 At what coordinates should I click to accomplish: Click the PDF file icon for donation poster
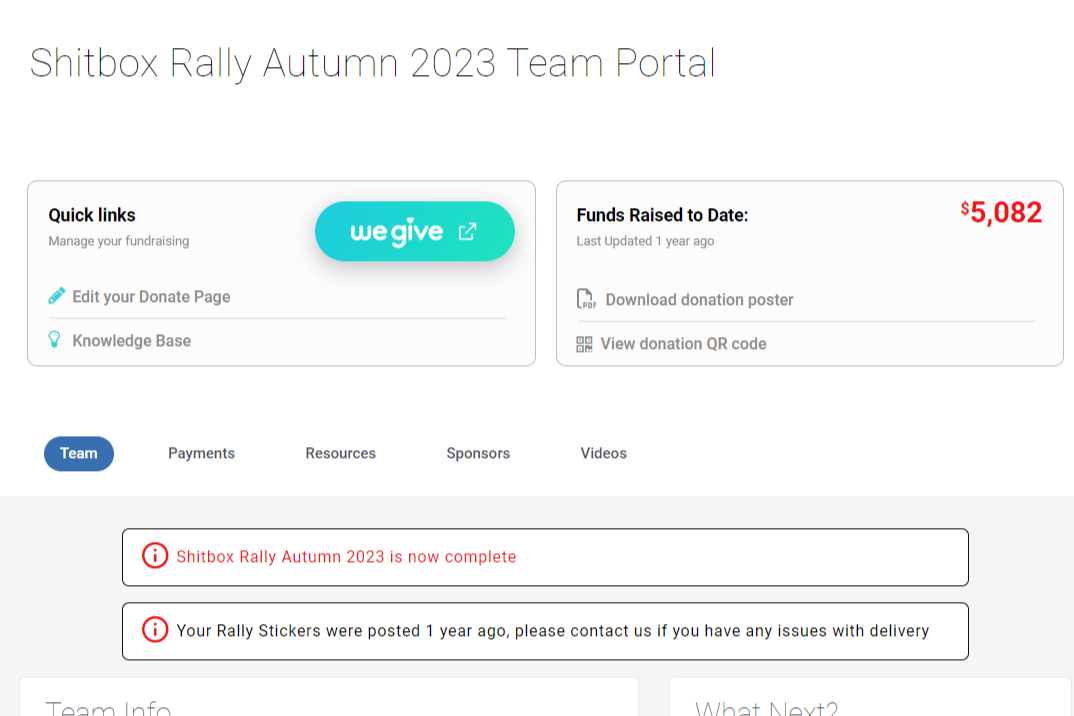[586, 299]
